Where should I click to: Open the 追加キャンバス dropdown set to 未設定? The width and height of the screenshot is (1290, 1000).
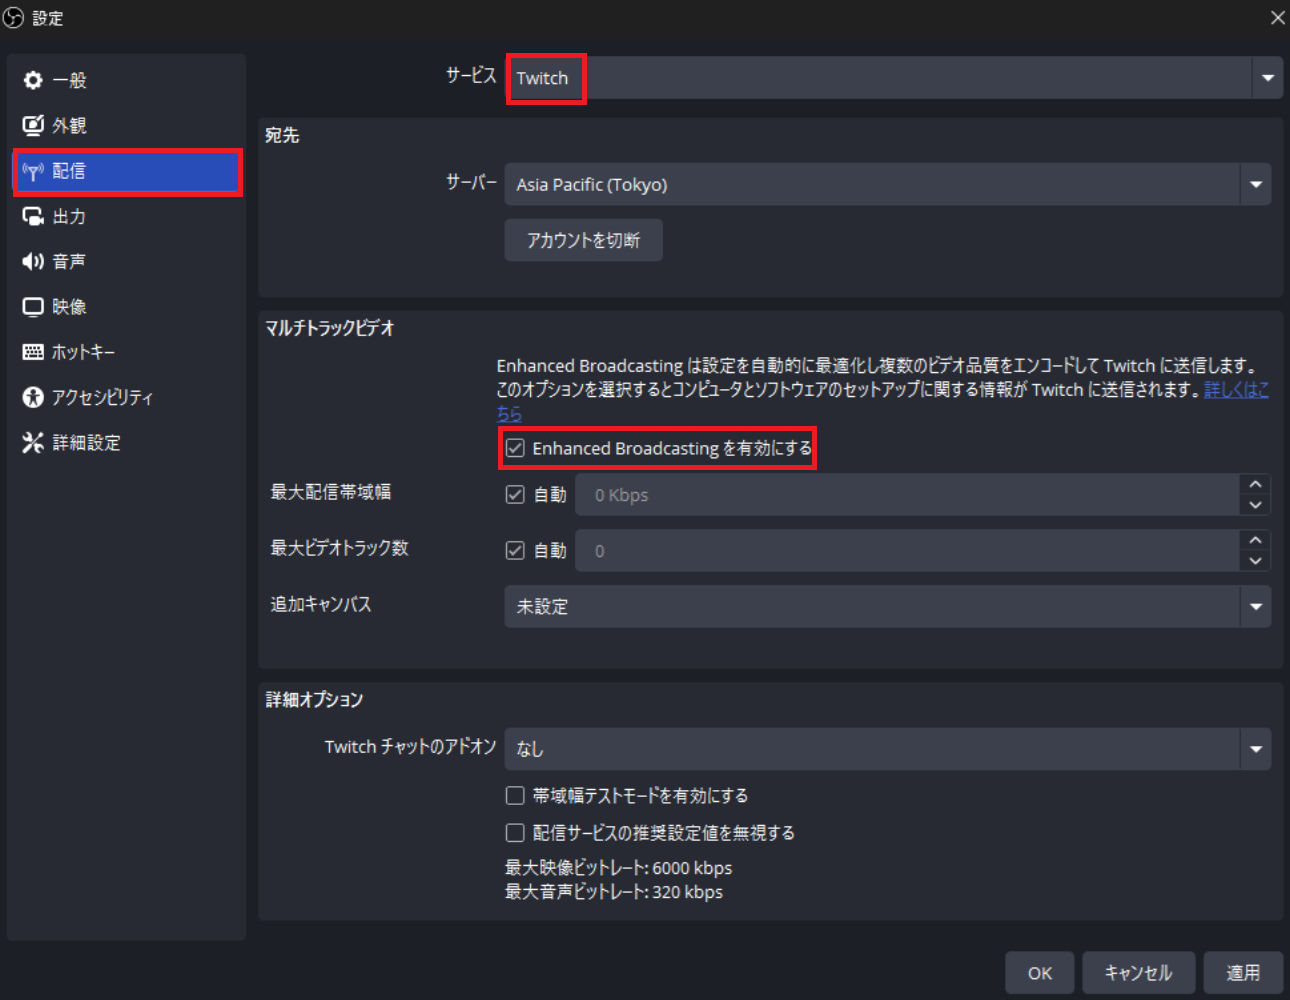pyautogui.click(x=1255, y=607)
